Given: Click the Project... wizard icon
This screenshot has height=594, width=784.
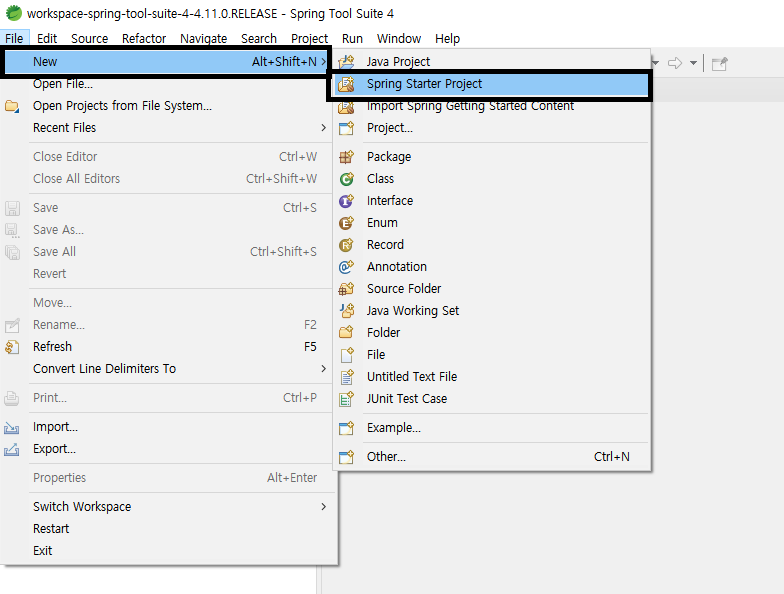Looking at the screenshot, I should tap(346, 128).
